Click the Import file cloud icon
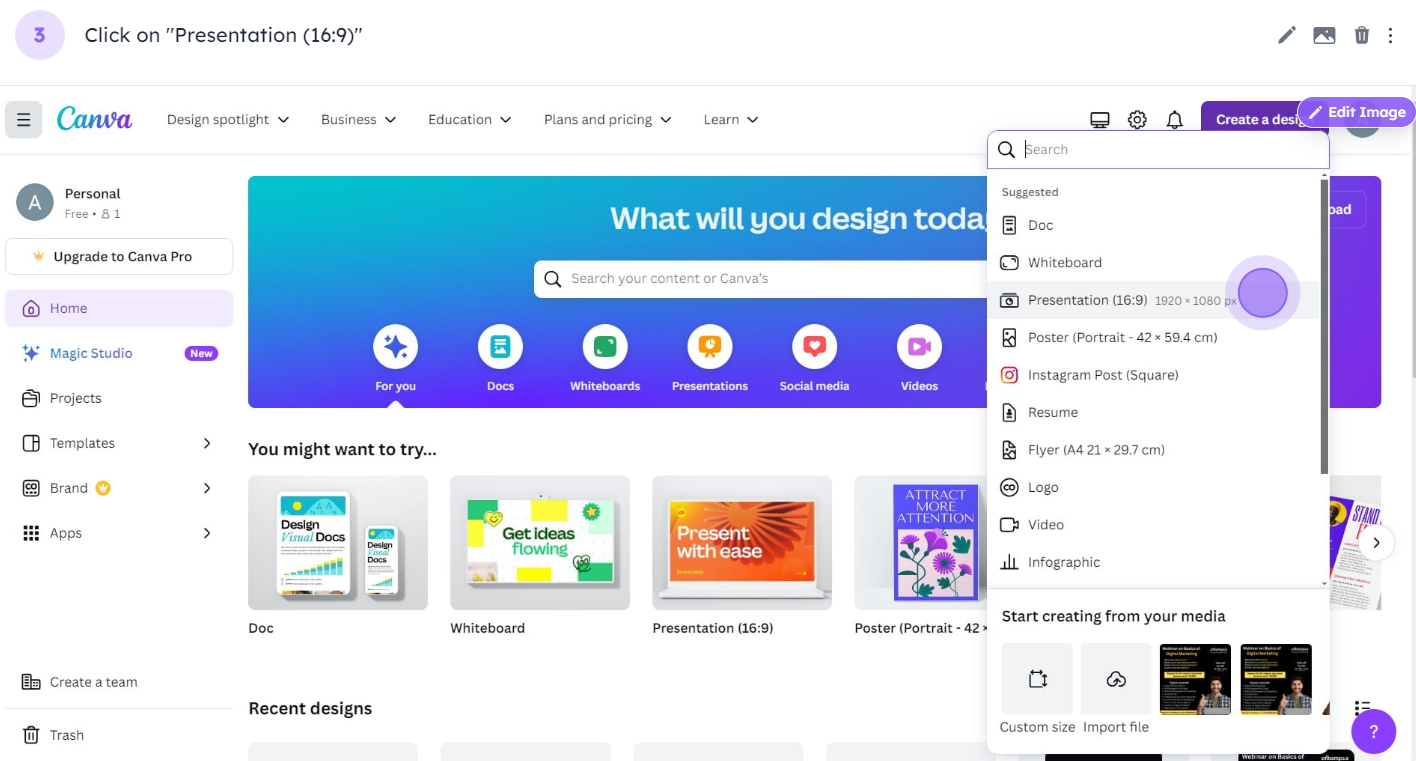The height and width of the screenshot is (761, 1416). click(x=1116, y=679)
